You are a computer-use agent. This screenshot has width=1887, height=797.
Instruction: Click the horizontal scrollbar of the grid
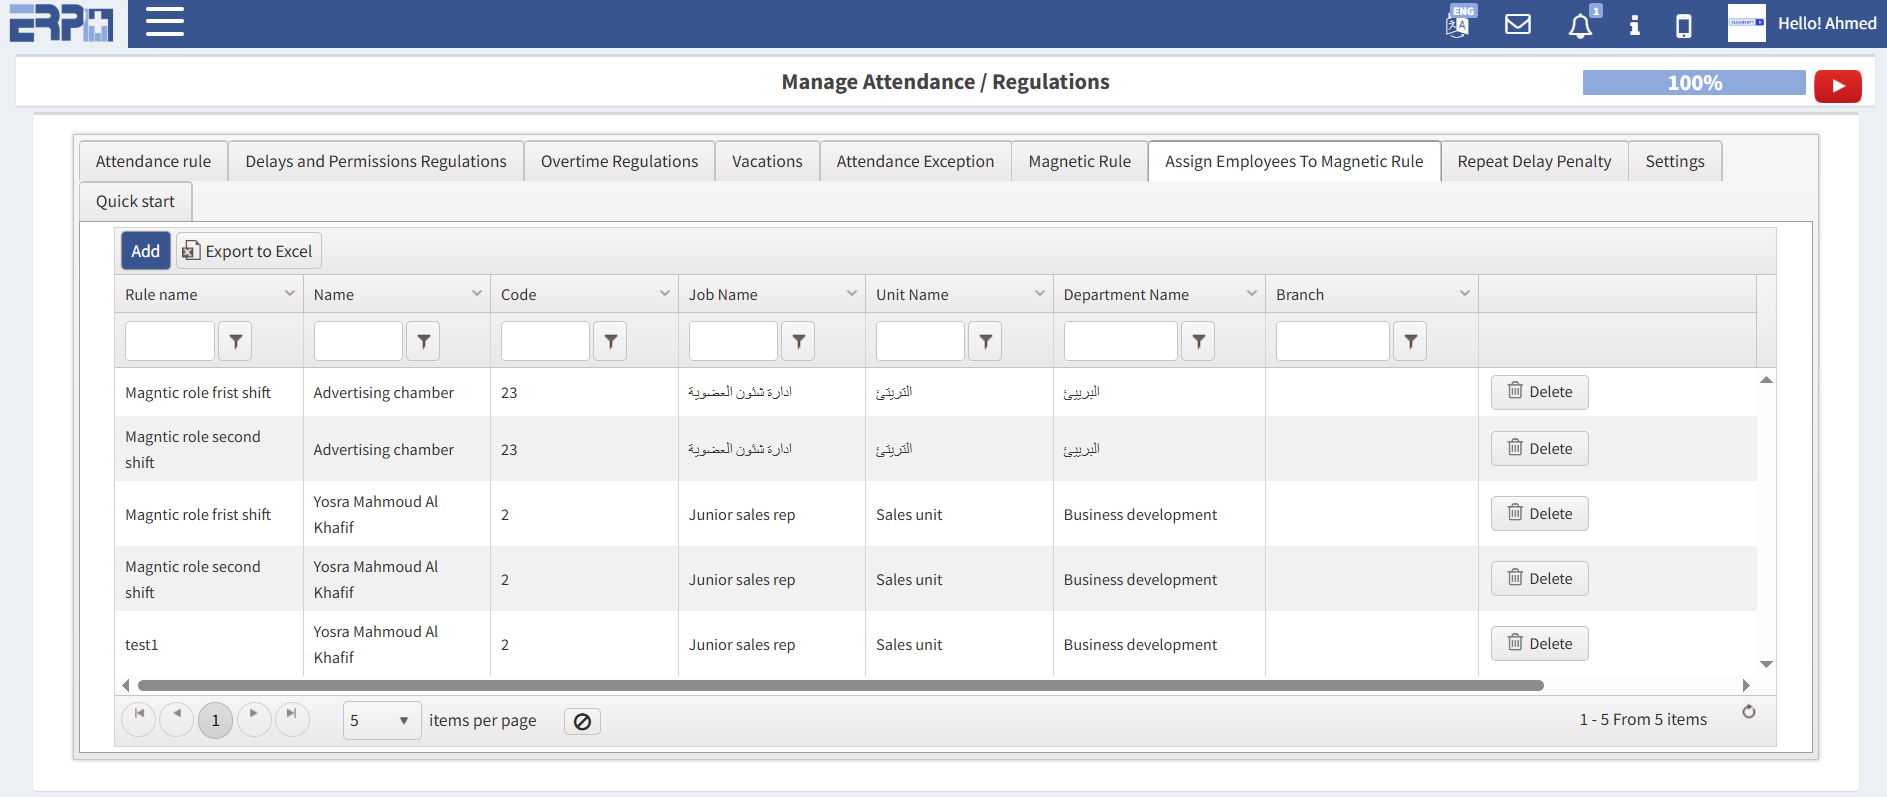(840, 686)
